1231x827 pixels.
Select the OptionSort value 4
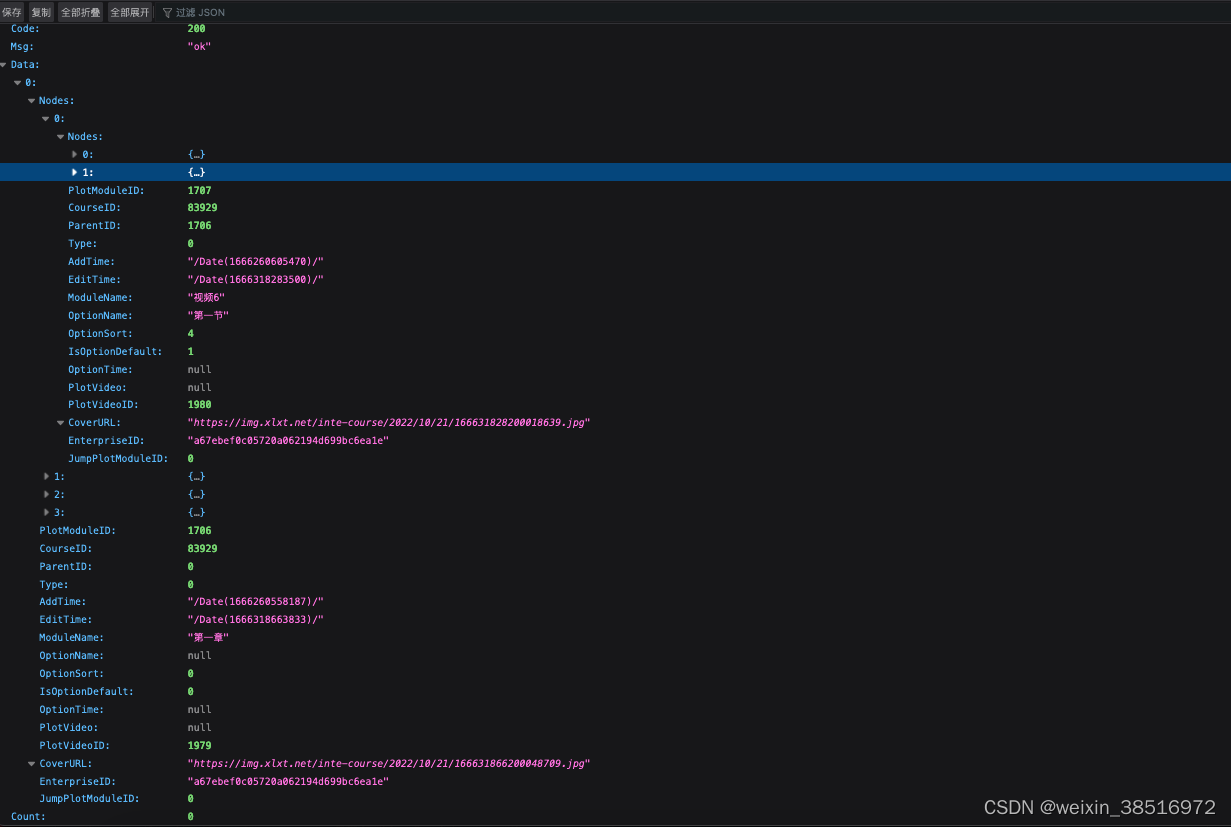(x=190, y=333)
